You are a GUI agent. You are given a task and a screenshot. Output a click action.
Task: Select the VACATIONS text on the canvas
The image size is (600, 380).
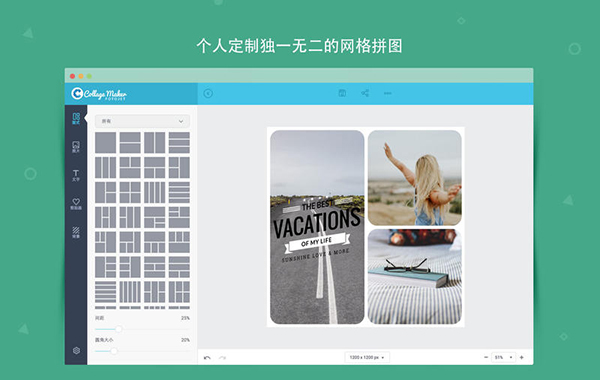(317, 223)
